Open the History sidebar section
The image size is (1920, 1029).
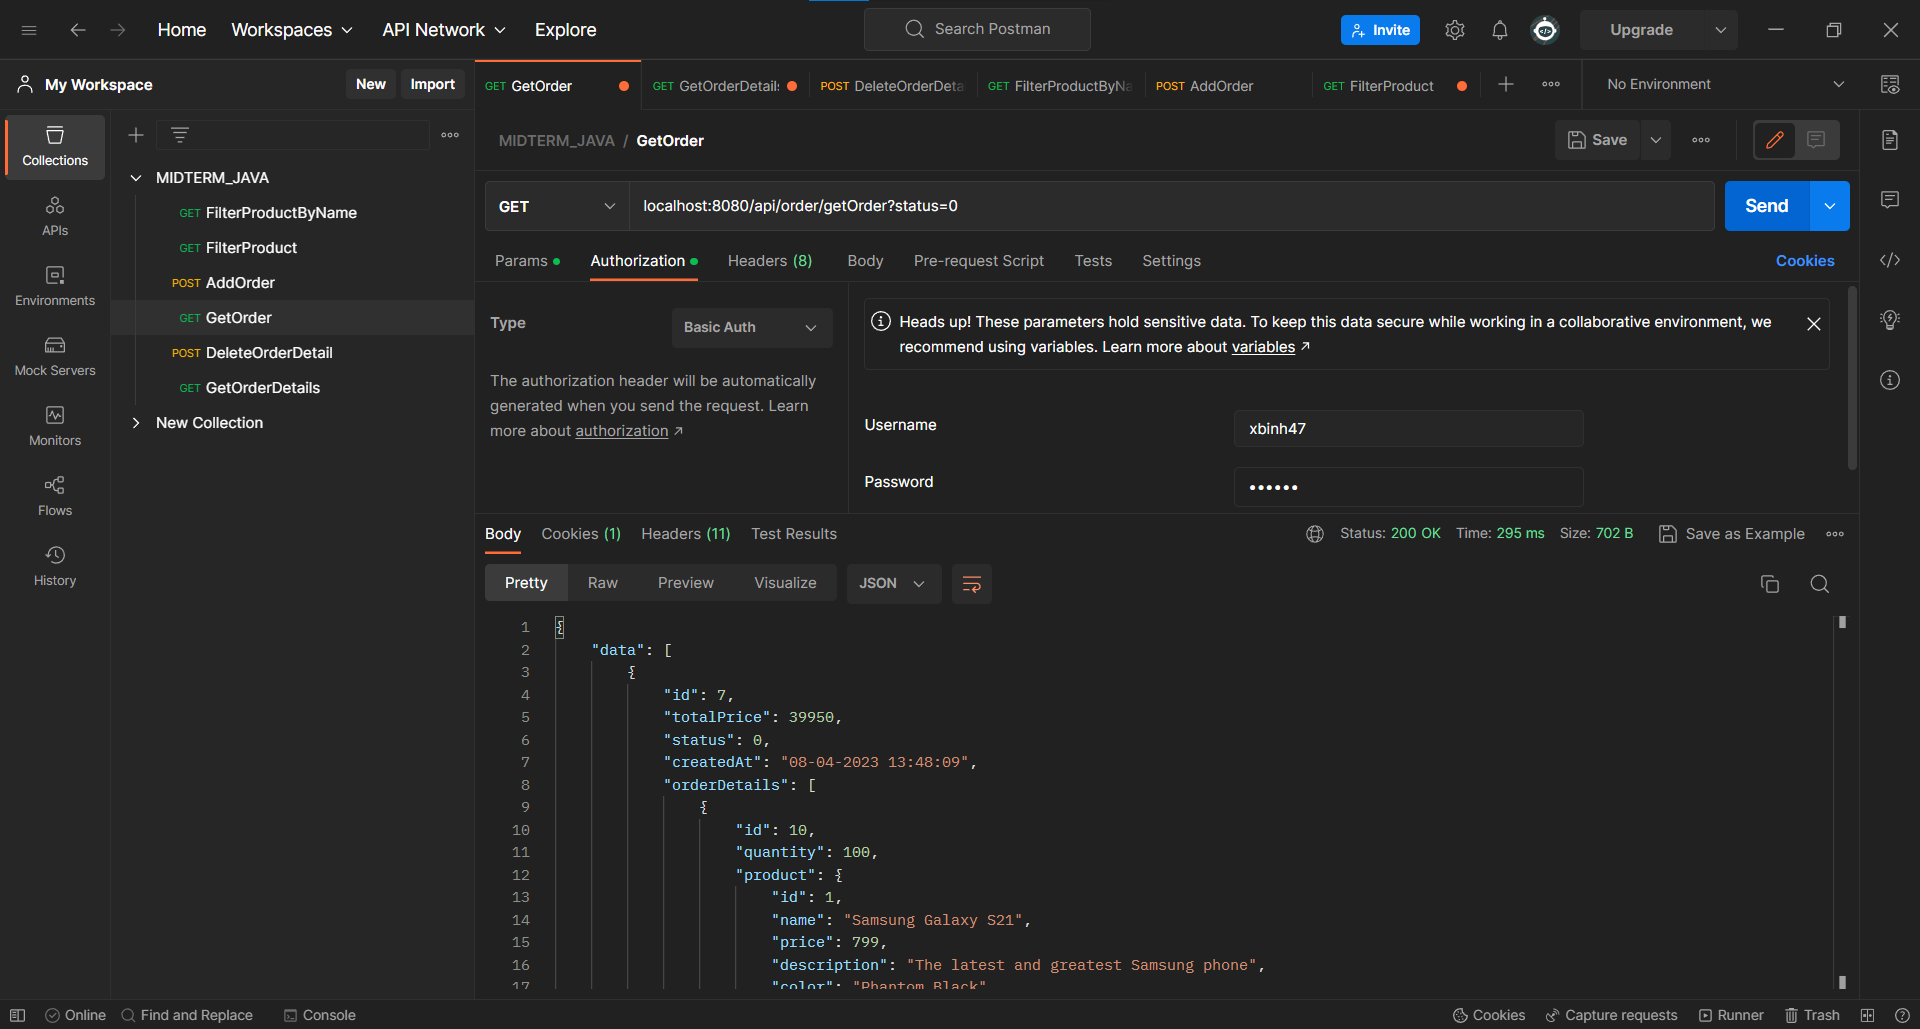[55, 567]
